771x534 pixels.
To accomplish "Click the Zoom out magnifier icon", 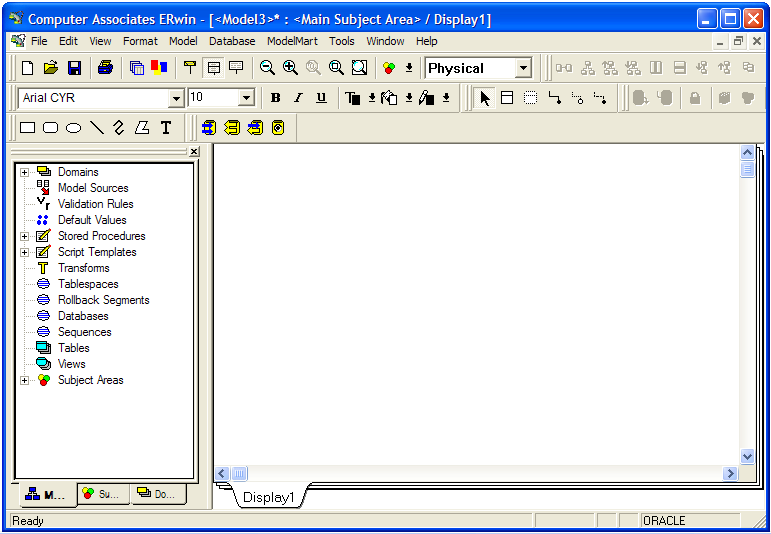I will pyautogui.click(x=267, y=68).
